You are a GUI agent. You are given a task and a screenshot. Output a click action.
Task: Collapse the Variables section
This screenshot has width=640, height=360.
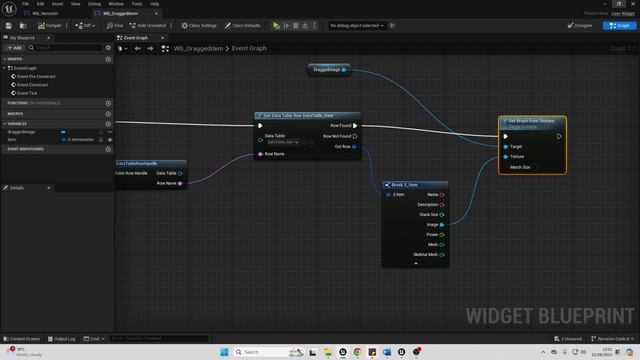point(5,124)
